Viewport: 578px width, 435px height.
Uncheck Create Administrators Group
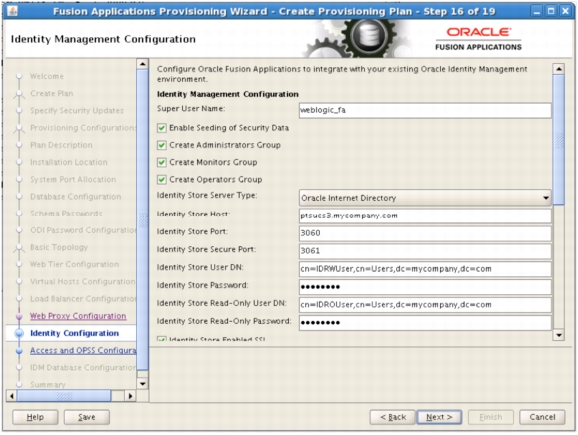click(x=161, y=145)
